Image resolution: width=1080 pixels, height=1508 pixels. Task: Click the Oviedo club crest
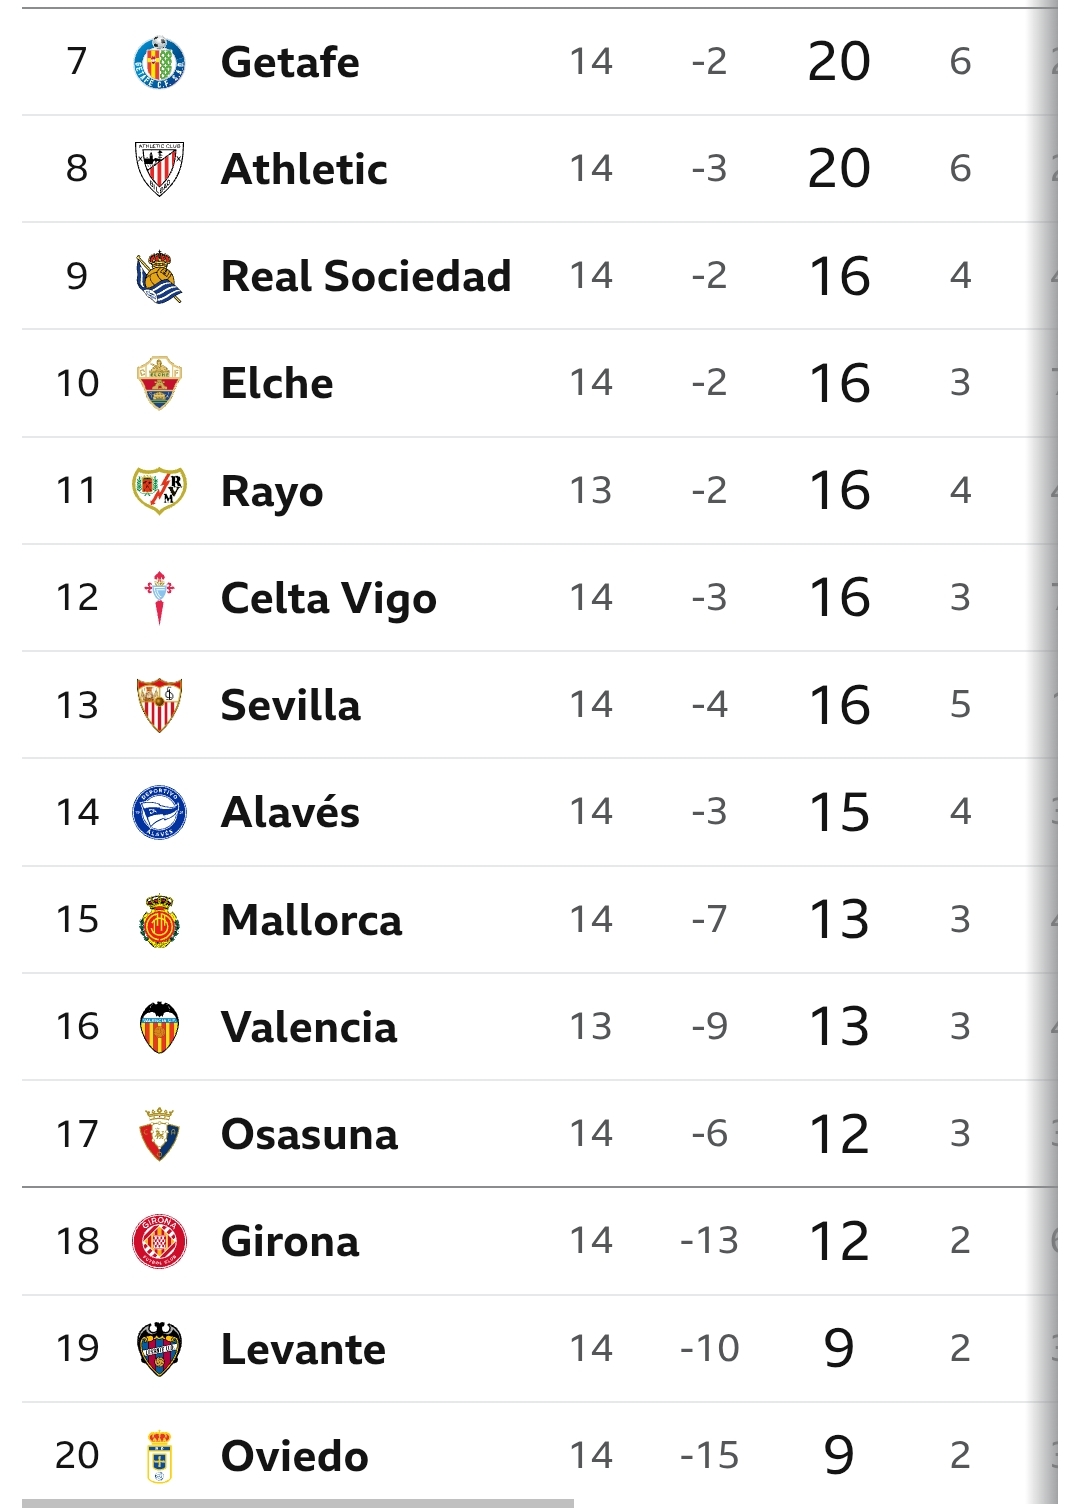pos(159,1456)
